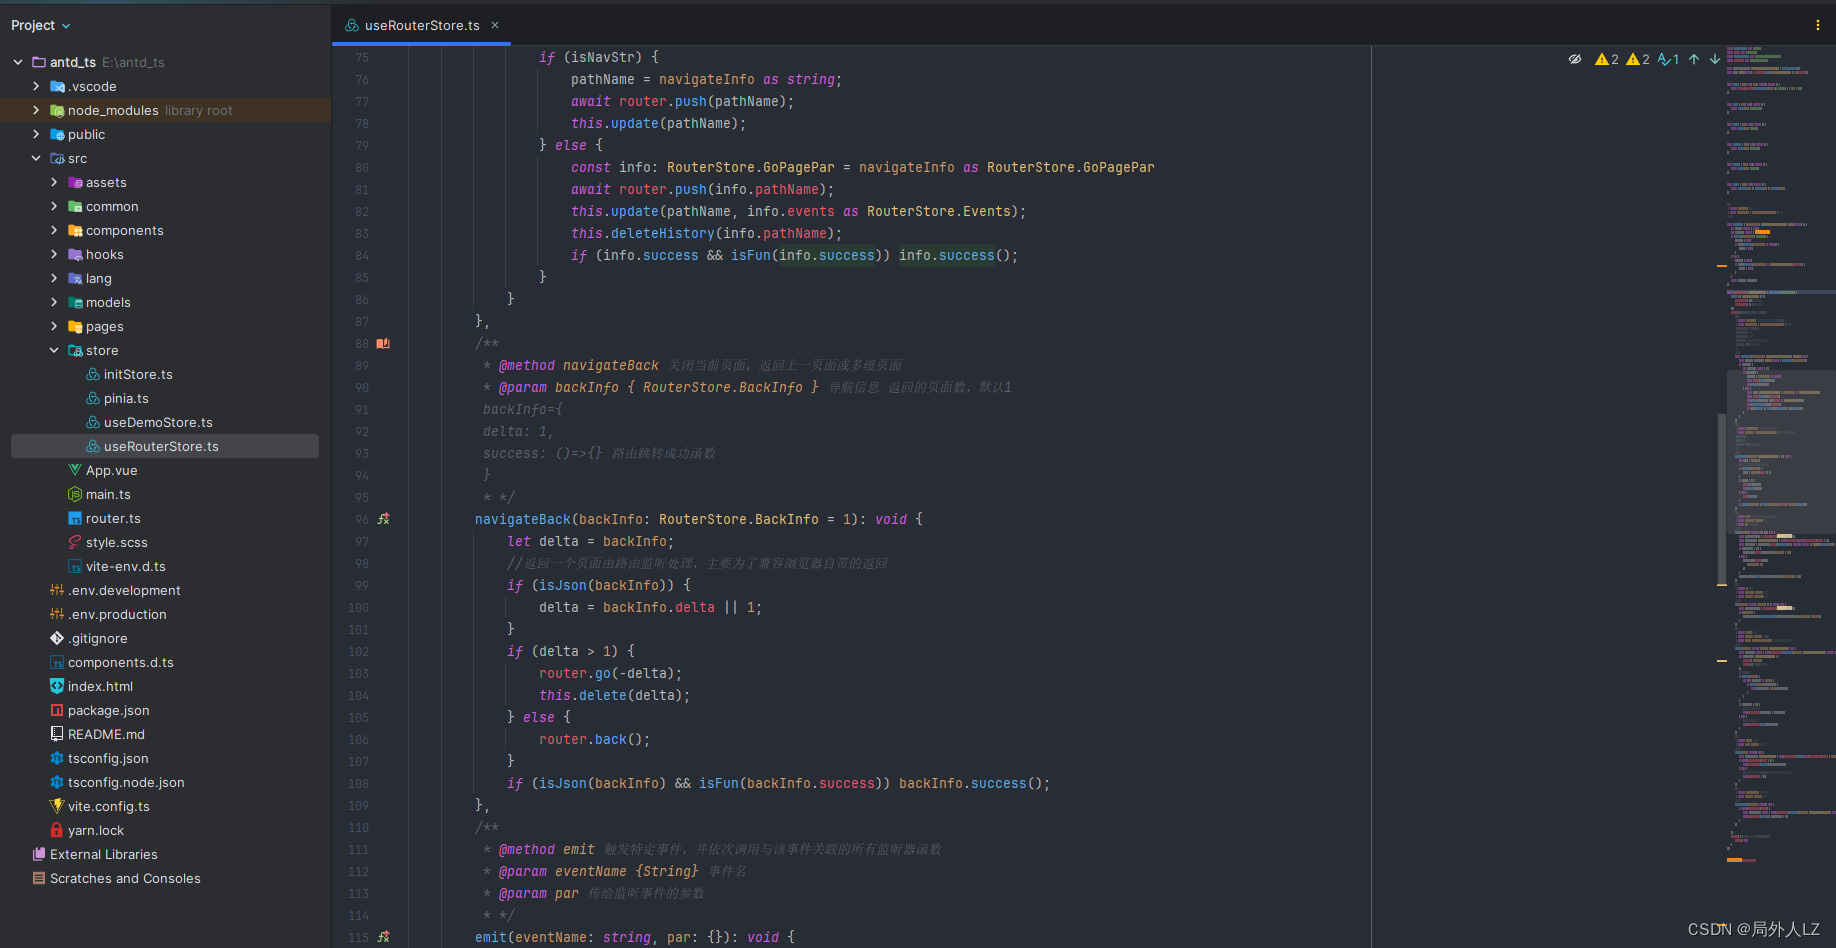Expand the hooks folder
Viewport: 1836px width, 948px height.
coord(54,254)
